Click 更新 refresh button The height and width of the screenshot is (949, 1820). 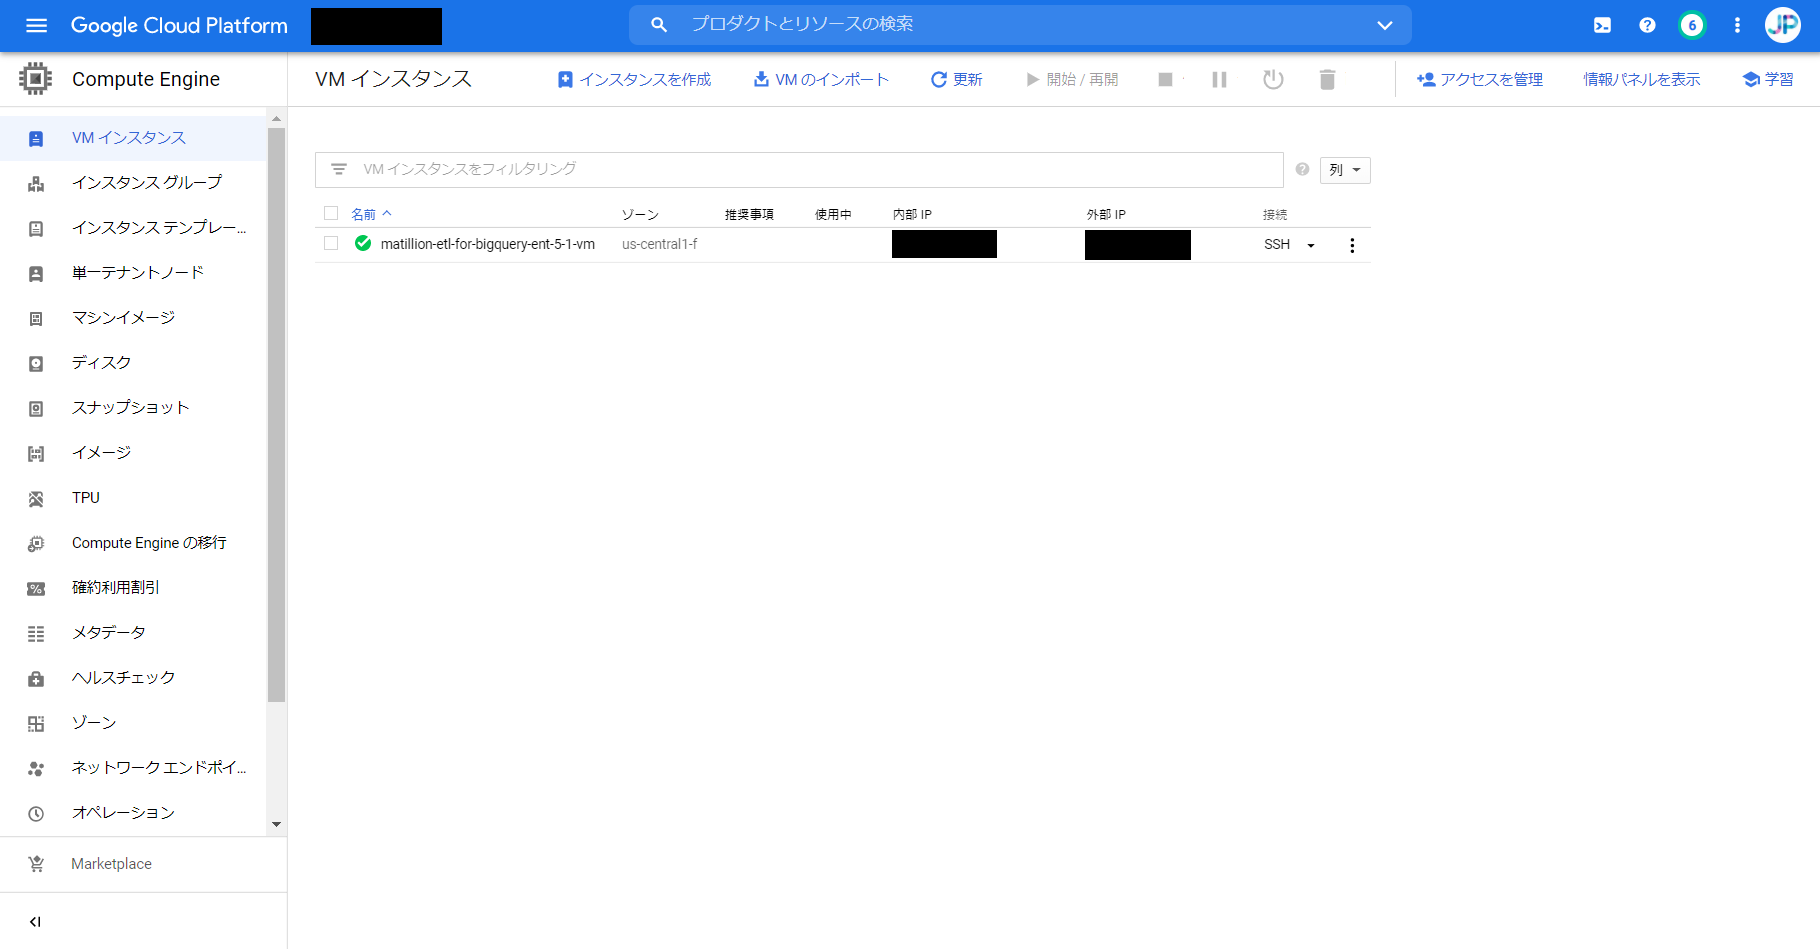[957, 79]
